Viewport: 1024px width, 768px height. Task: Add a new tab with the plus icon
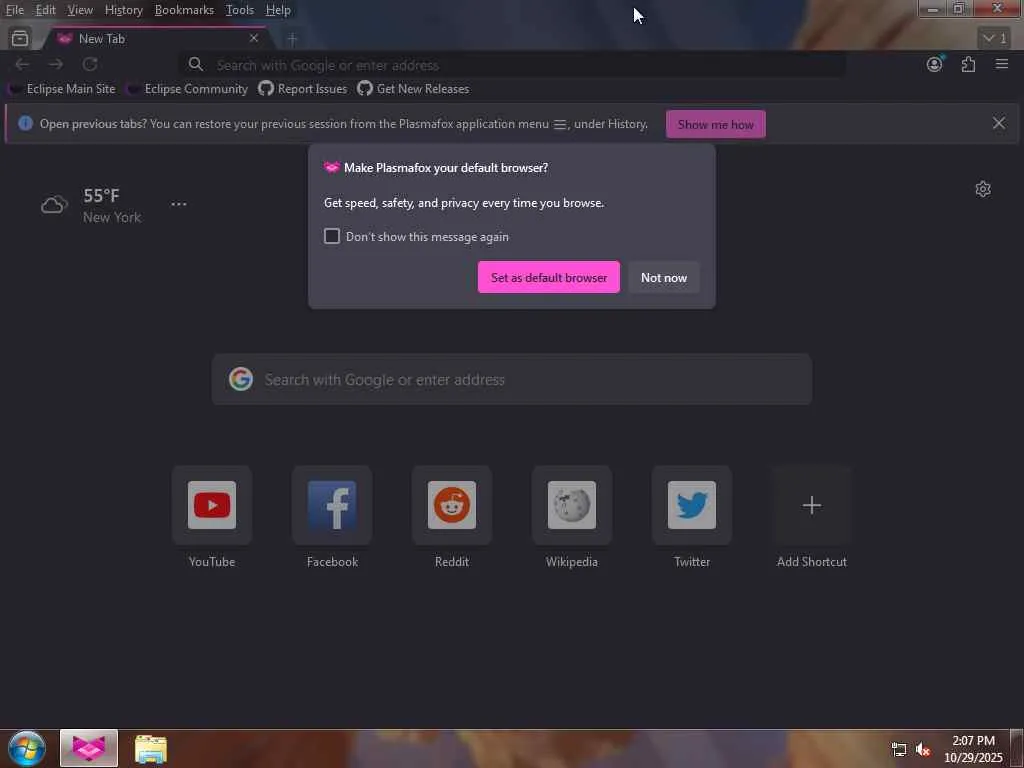(x=293, y=39)
